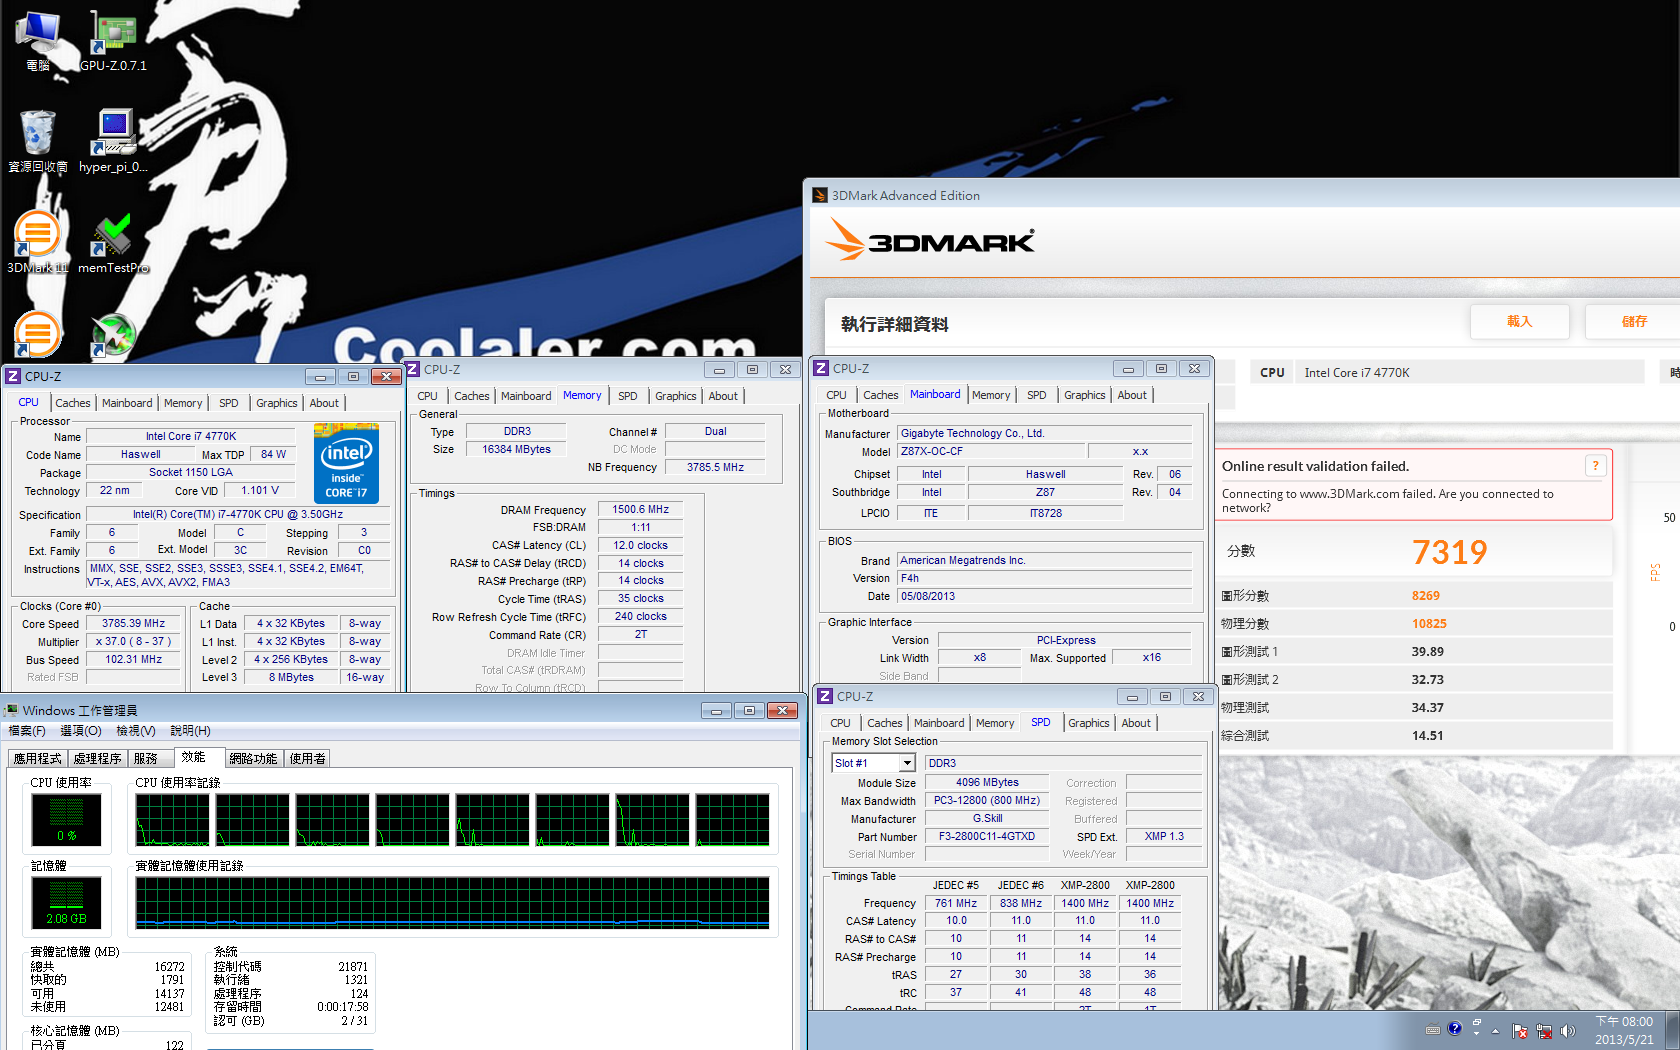Click the Part Number field F3-2800C11-4GTXD
Viewport: 1680px width, 1050px height.
[987, 836]
